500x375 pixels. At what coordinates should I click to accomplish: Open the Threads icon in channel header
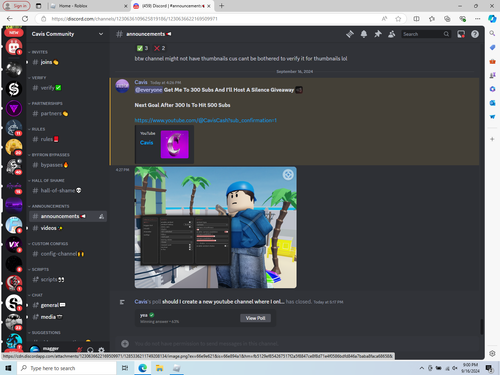point(350,34)
